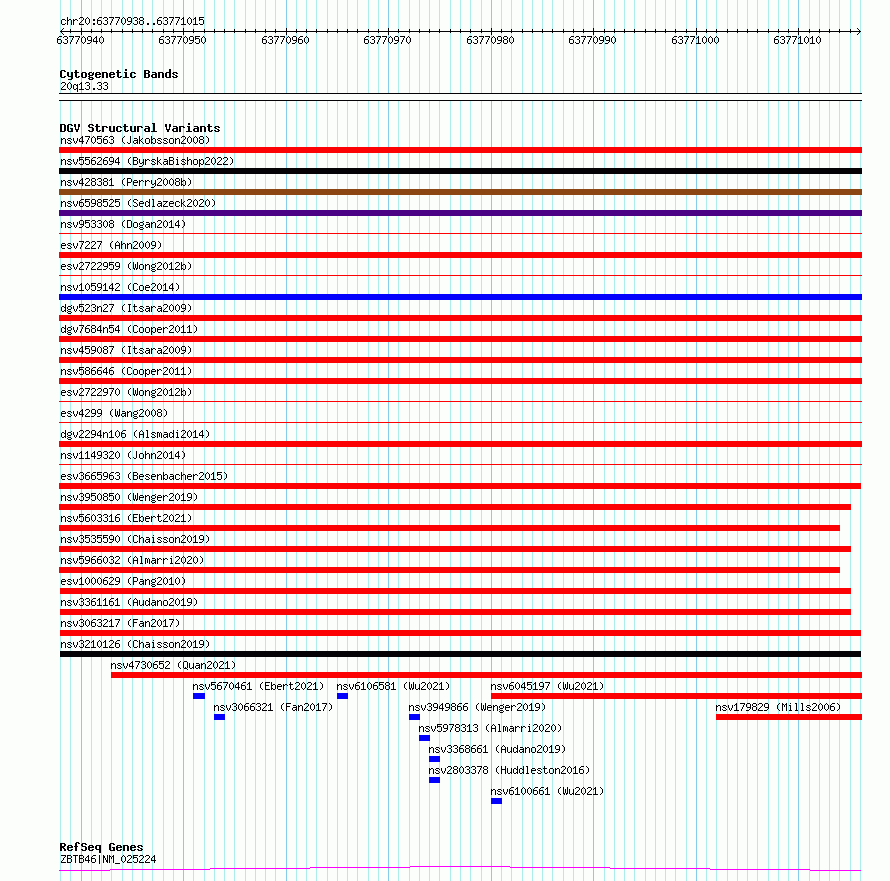Open nsv6045197 (Wu2021) label
Screen dimensions: 890x881
coord(547,686)
